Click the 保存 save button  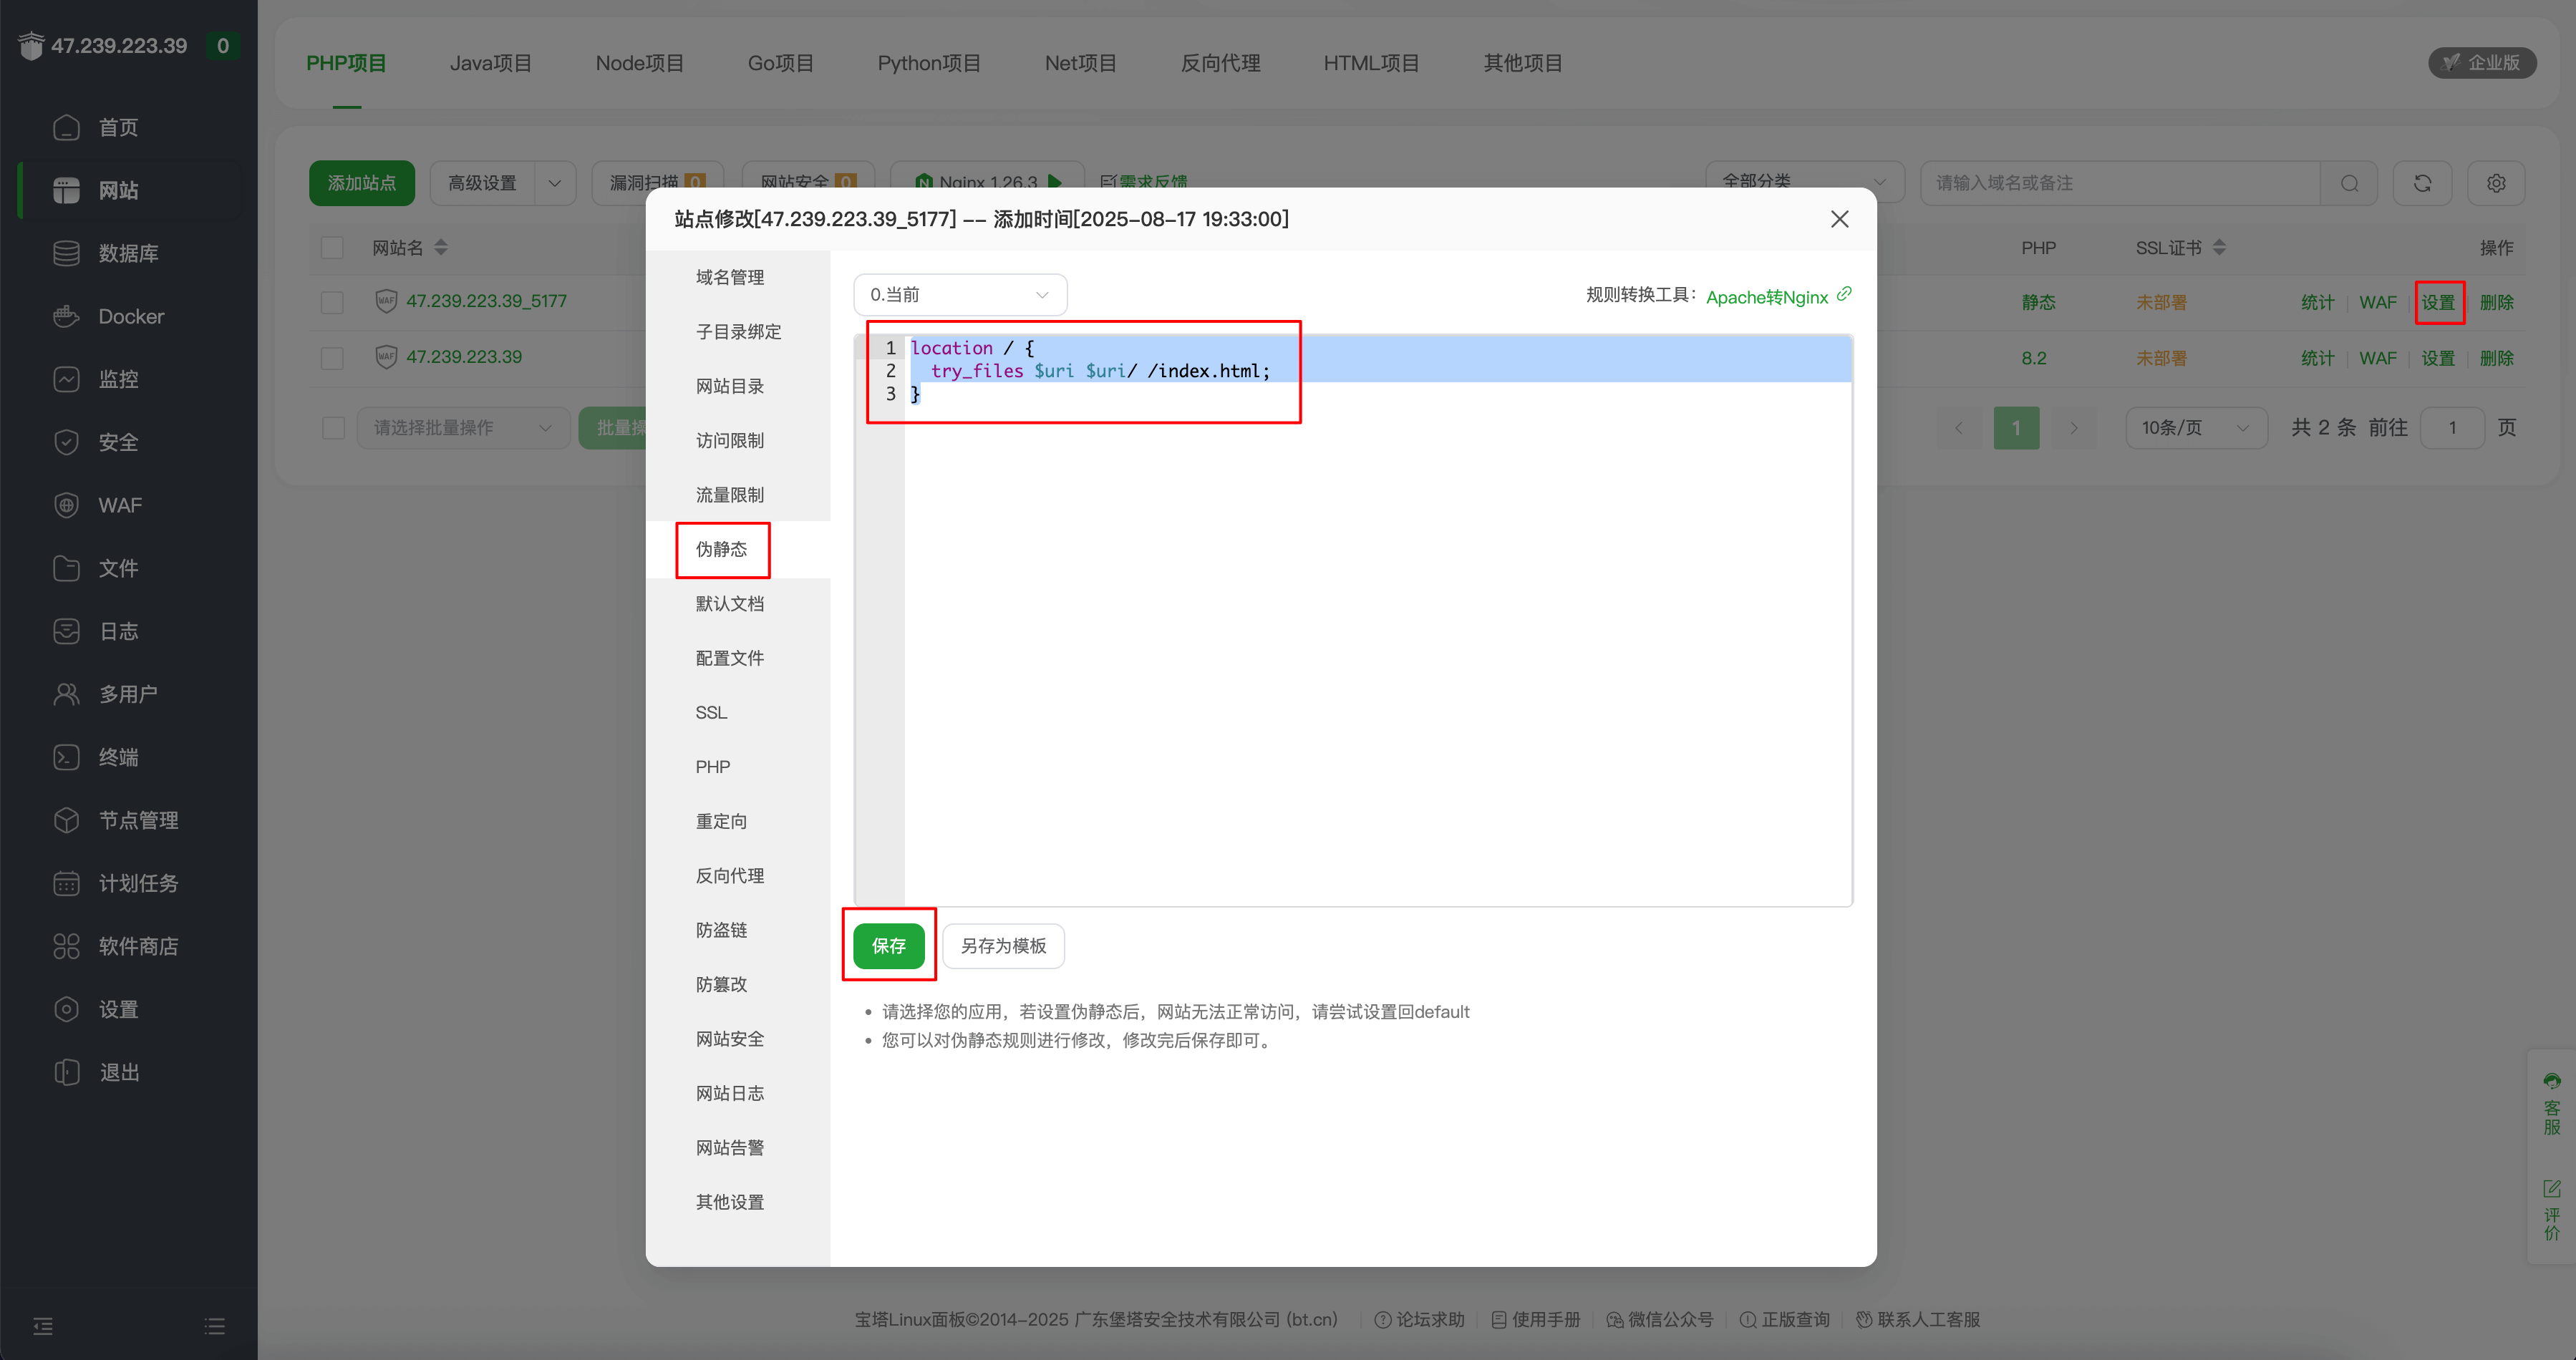tap(888, 945)
